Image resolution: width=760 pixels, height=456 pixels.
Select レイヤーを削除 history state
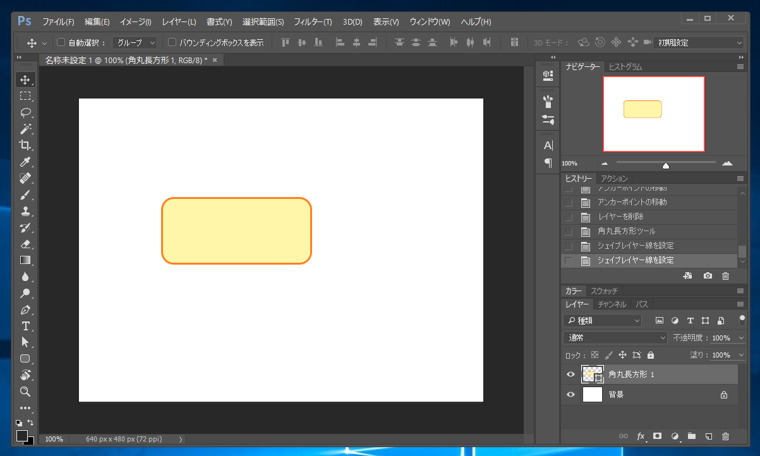coord(620,216)
